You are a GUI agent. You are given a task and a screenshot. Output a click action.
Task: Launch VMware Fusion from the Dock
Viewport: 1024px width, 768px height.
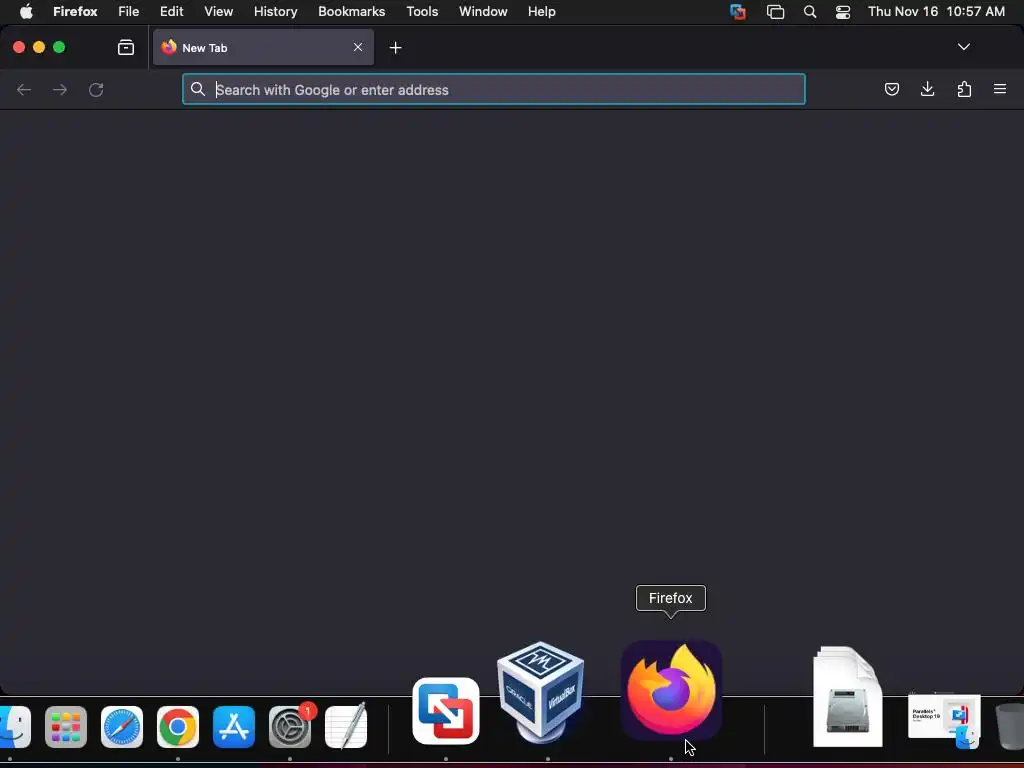tap(446, 711)
